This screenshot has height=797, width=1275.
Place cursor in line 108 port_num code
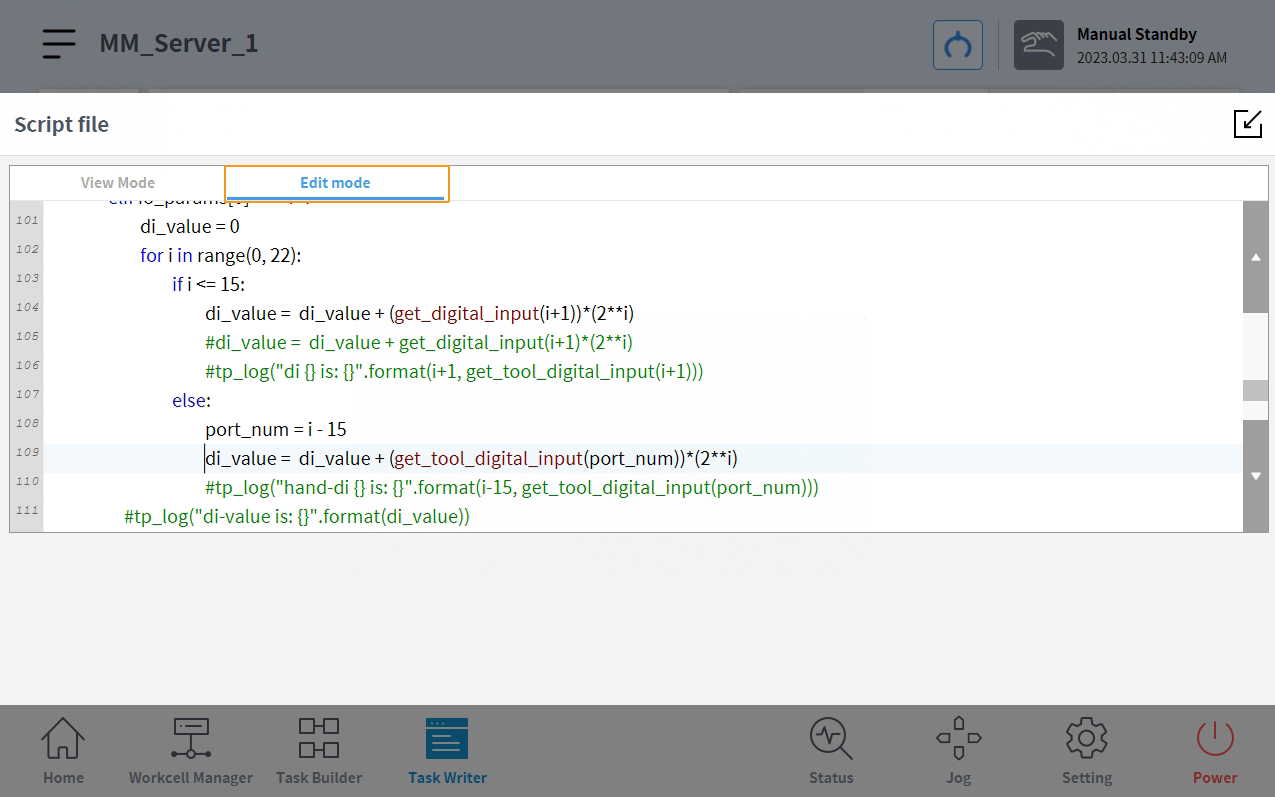point(276,429)
